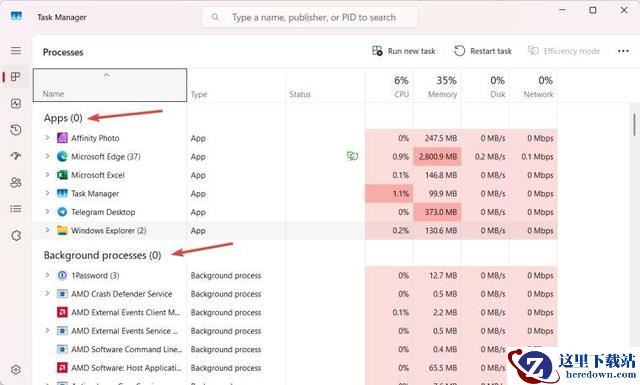Image resolution: width=640 pixels, height=385 pixels.
Task: Sort by the Type column header
Action: tap(236, 86)
